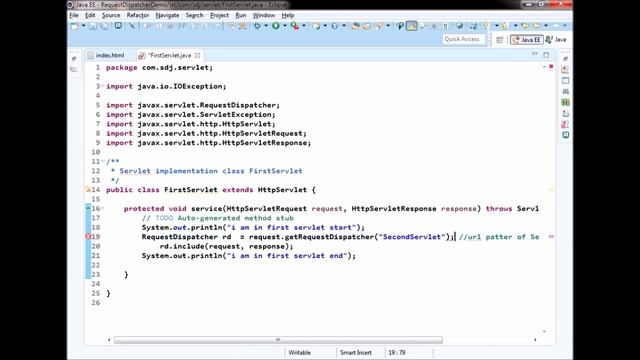Click the green icon in the right view stack
The width and height of the screenshot is (640, 360).
coord(565,102)
